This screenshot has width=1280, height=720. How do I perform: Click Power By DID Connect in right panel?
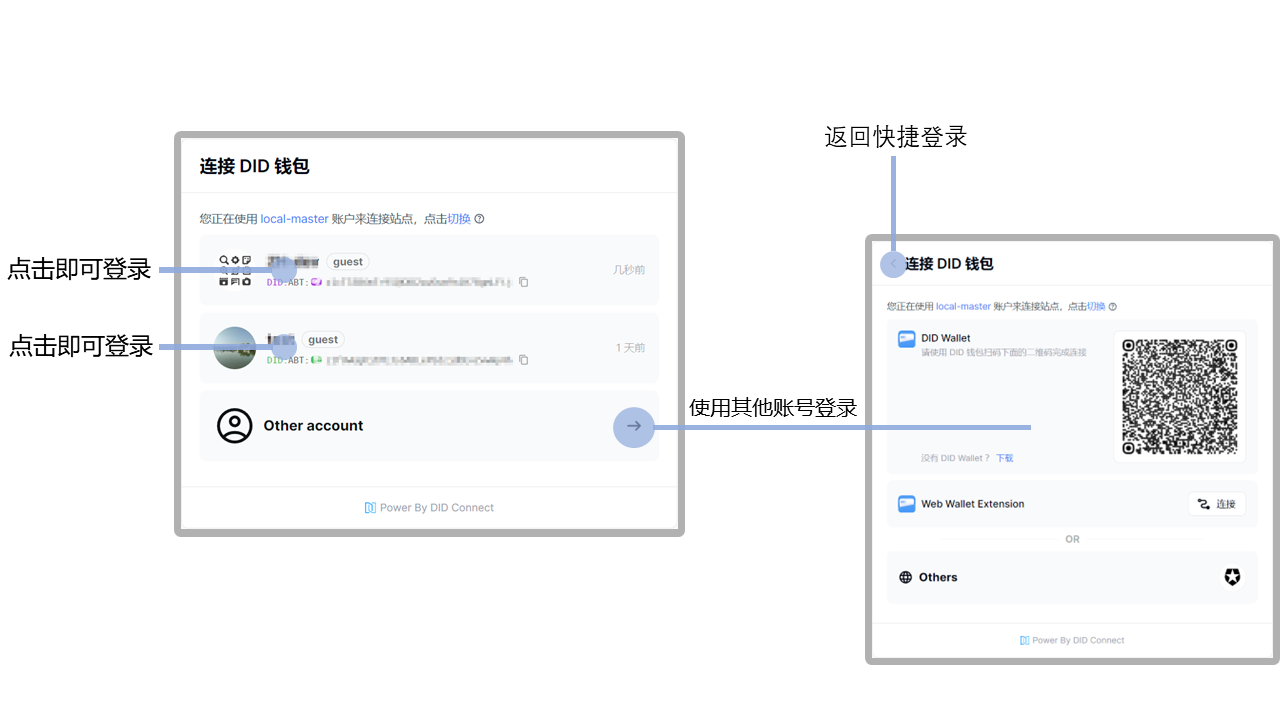[1072, 640]
